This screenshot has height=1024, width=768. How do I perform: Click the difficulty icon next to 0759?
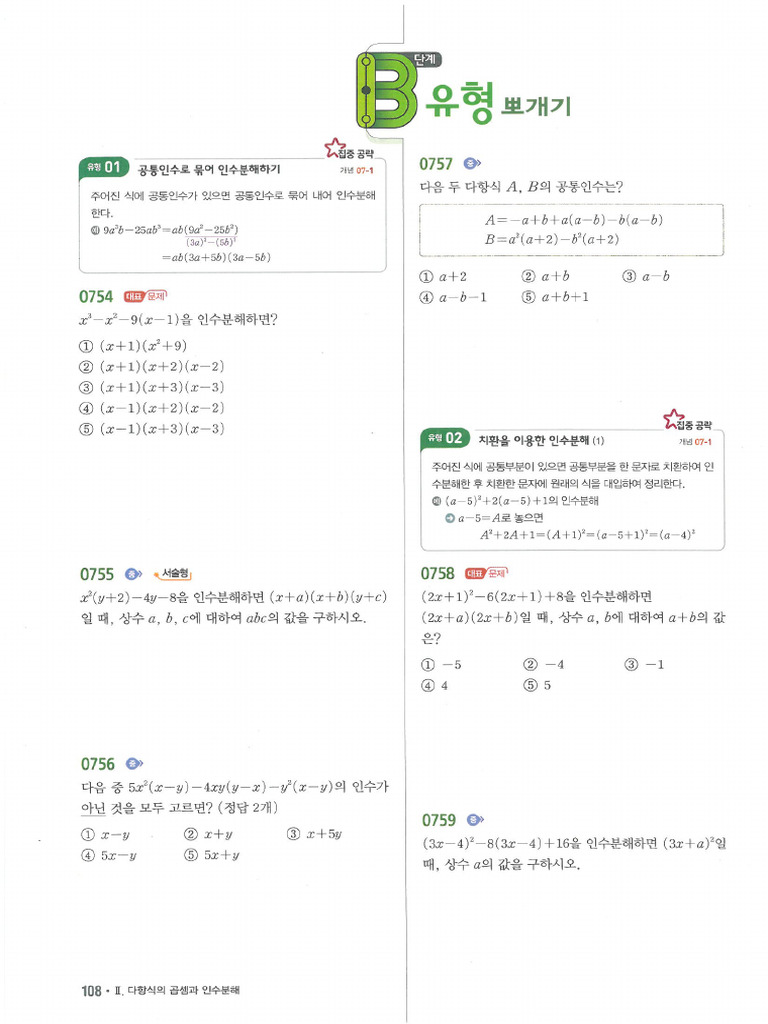475,820
